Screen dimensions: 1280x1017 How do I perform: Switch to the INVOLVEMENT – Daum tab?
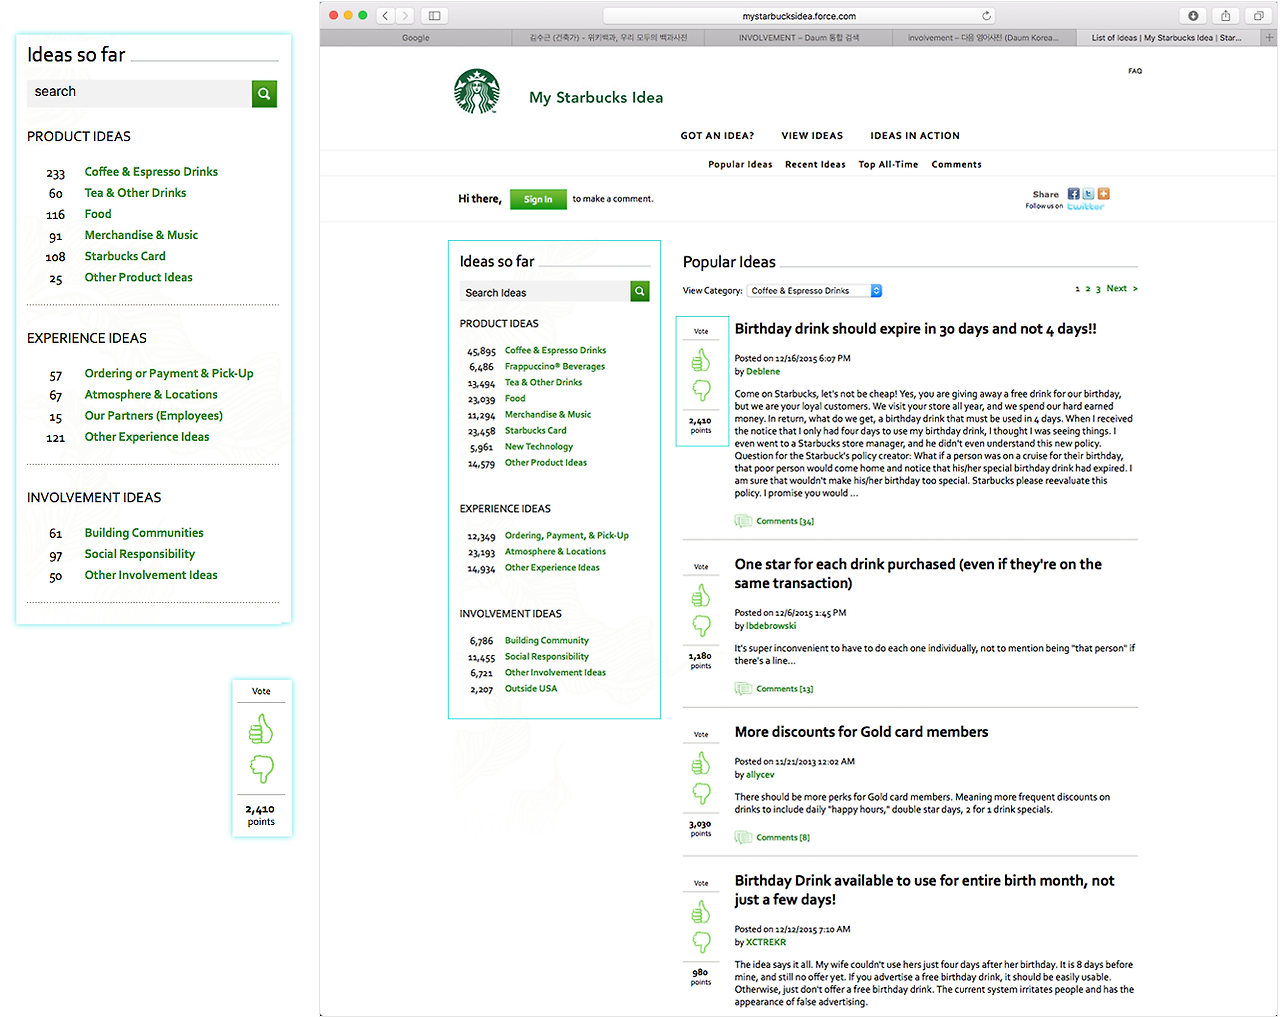[799, 38]
